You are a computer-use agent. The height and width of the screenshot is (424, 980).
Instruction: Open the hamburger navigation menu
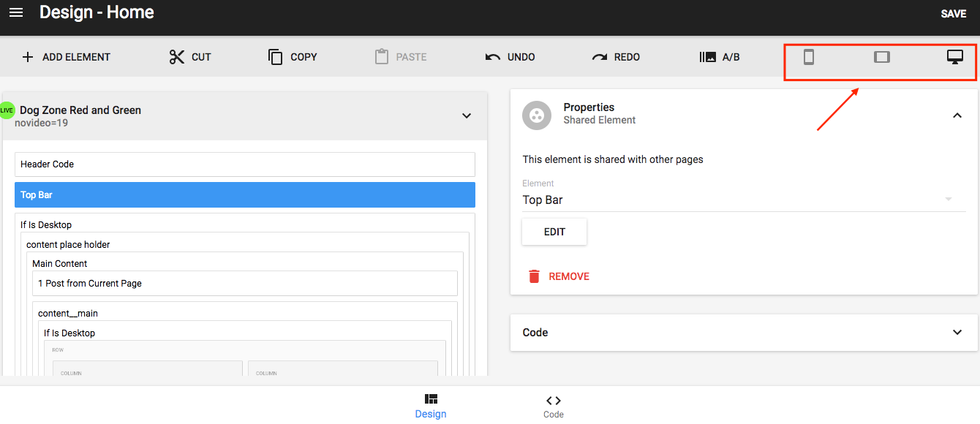16,13
